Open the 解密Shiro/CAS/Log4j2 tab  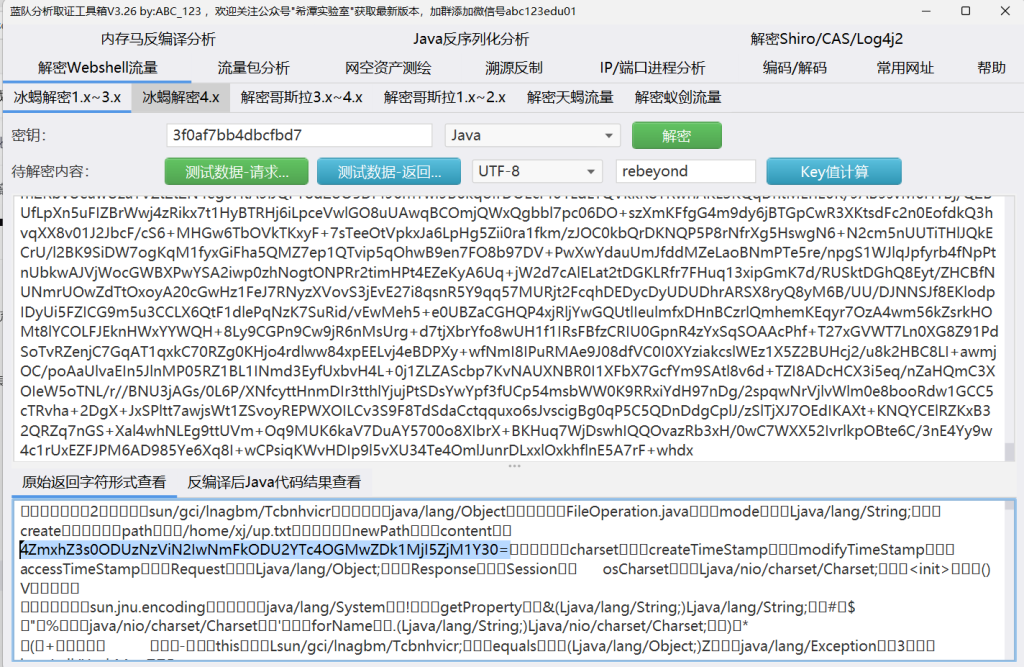point(826,40)
